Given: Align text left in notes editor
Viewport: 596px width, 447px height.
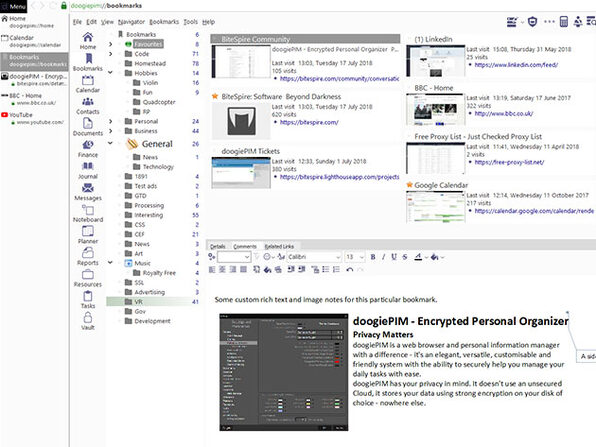Looking at the screenshot, I should pos(212,269).
